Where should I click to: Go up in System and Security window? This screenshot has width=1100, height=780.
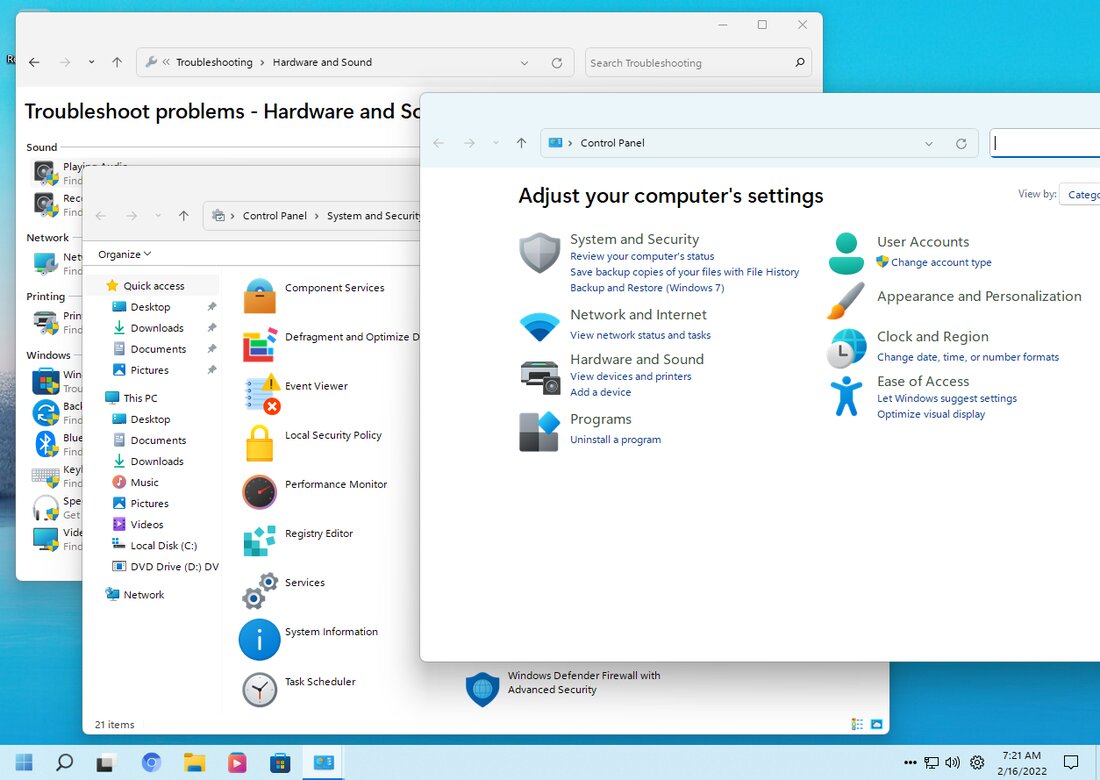coord(184,216)
